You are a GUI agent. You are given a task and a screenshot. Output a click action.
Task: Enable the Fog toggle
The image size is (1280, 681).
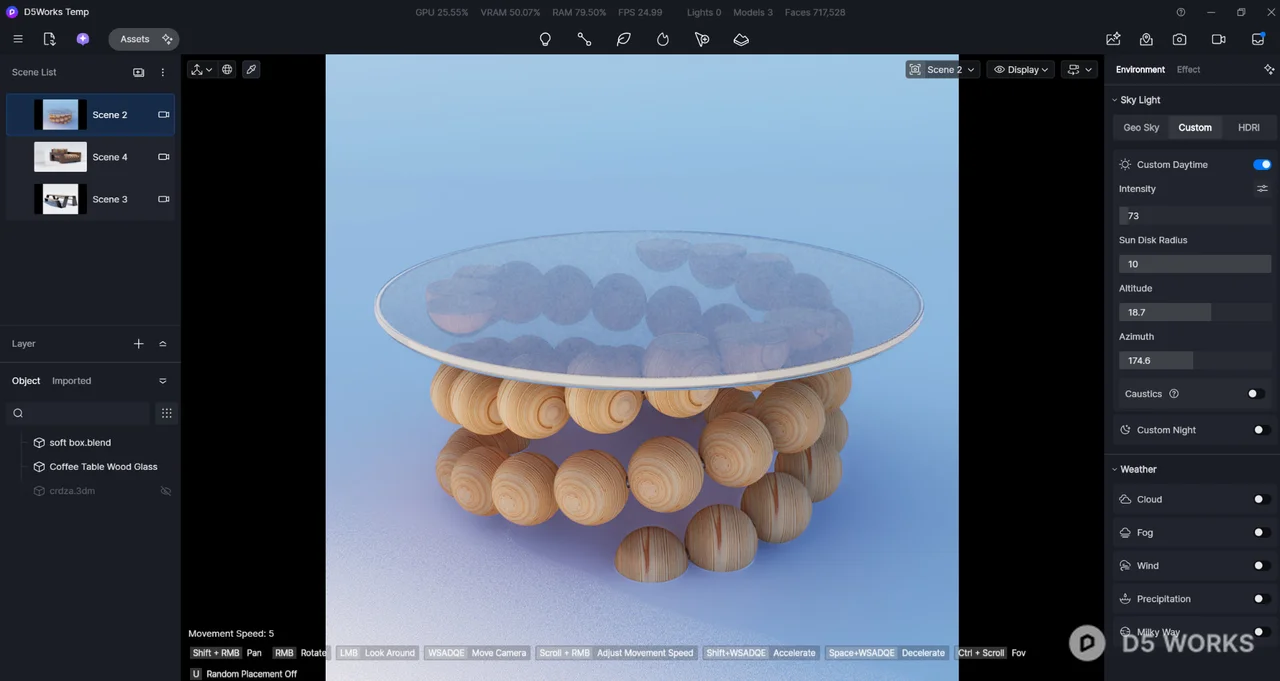click(1262, 533)
